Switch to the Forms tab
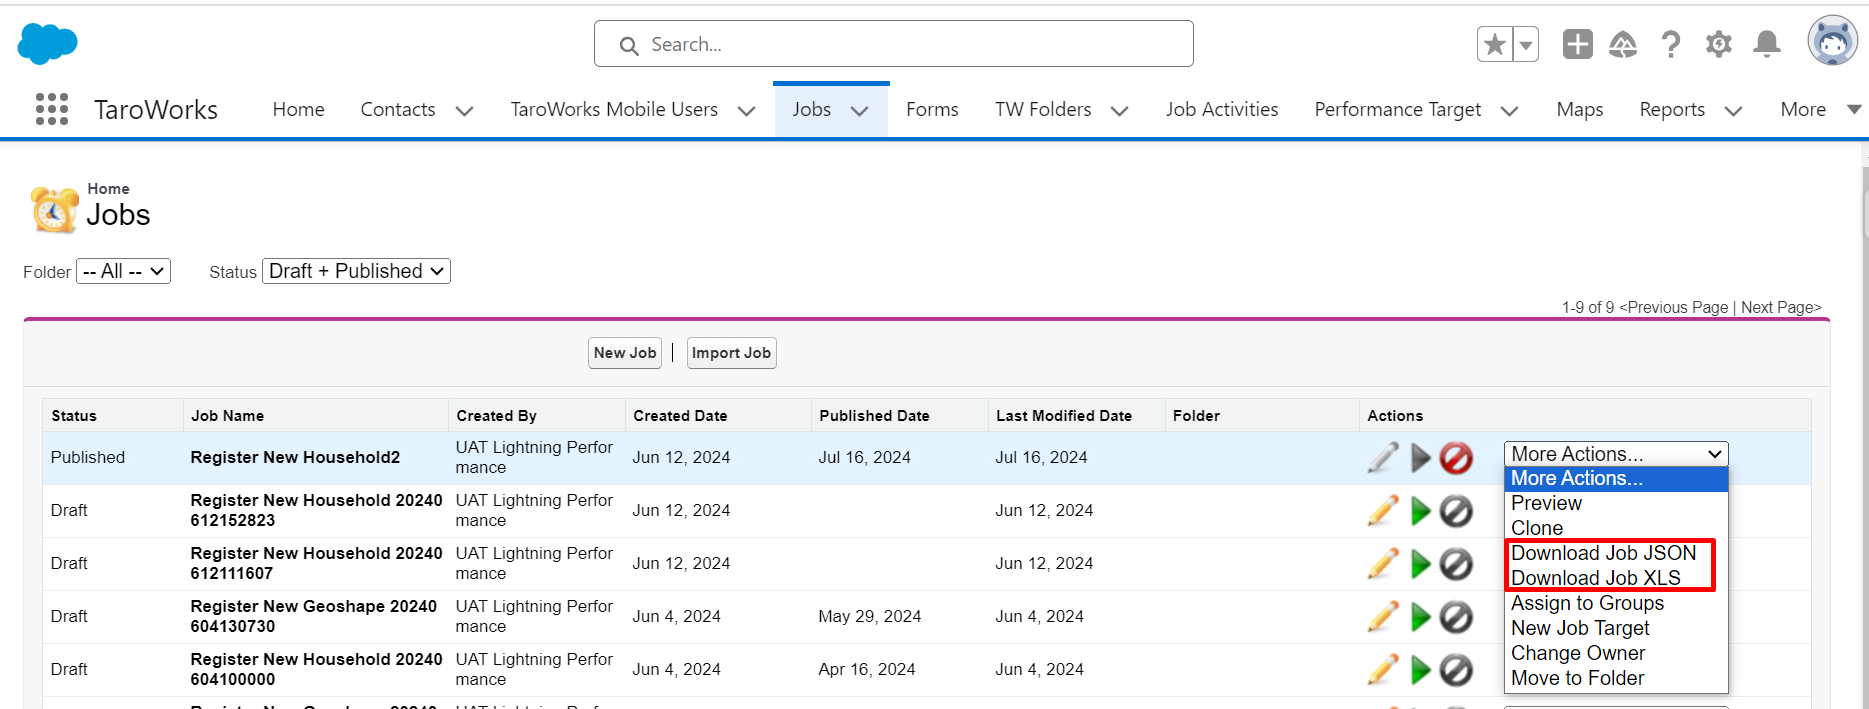 point(932,109)
